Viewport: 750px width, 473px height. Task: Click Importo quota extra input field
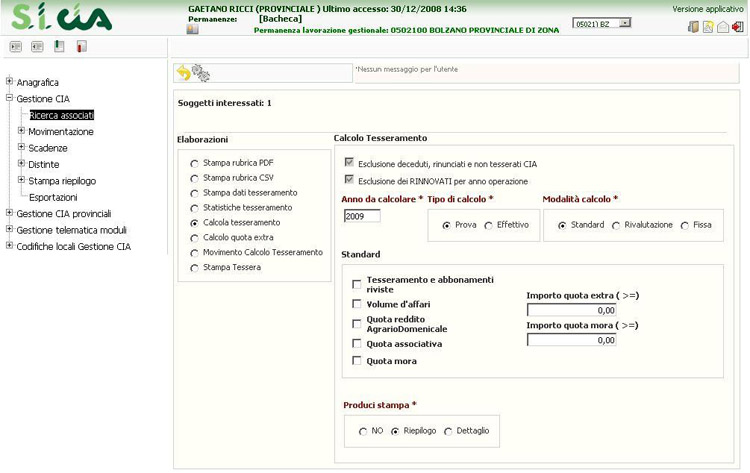point(572,310)
